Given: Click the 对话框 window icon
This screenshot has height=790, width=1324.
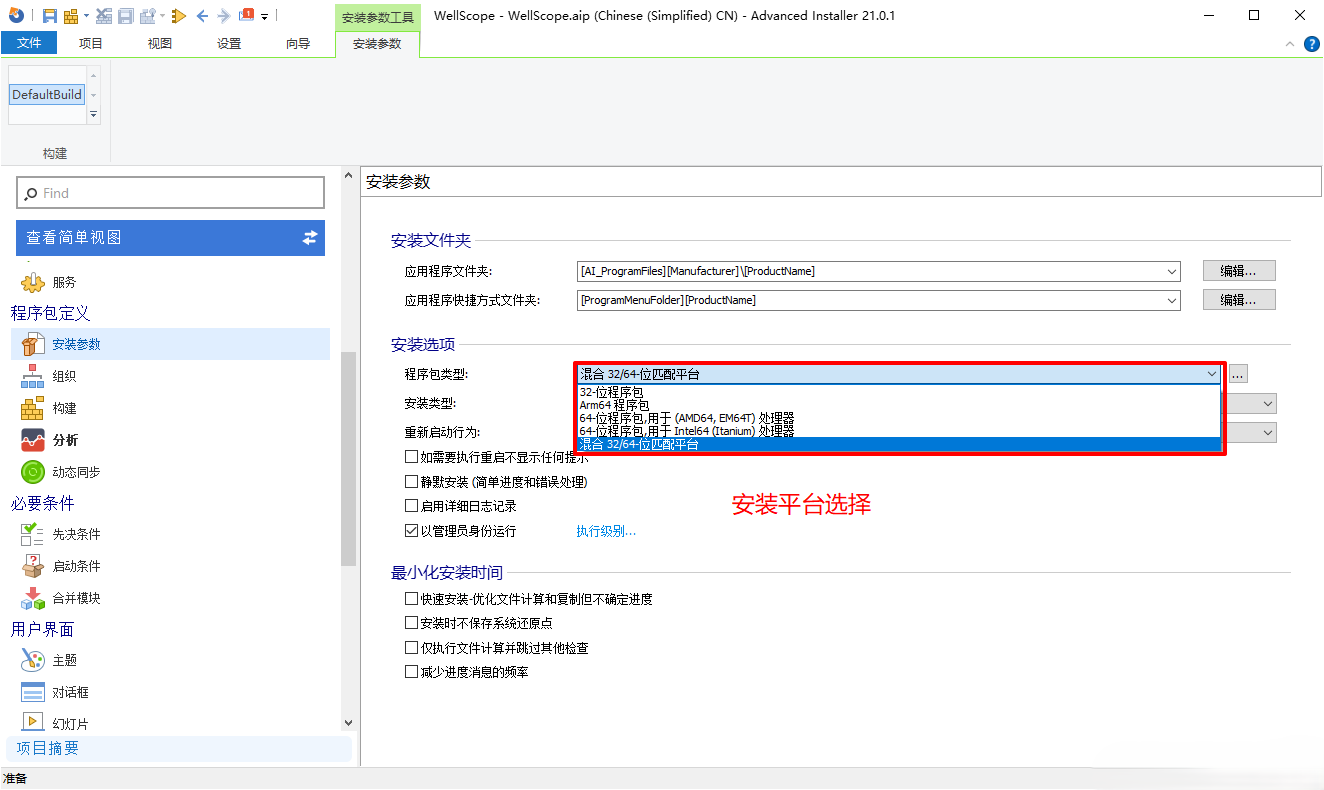Looking at the screenshot, I should [33, 692].
